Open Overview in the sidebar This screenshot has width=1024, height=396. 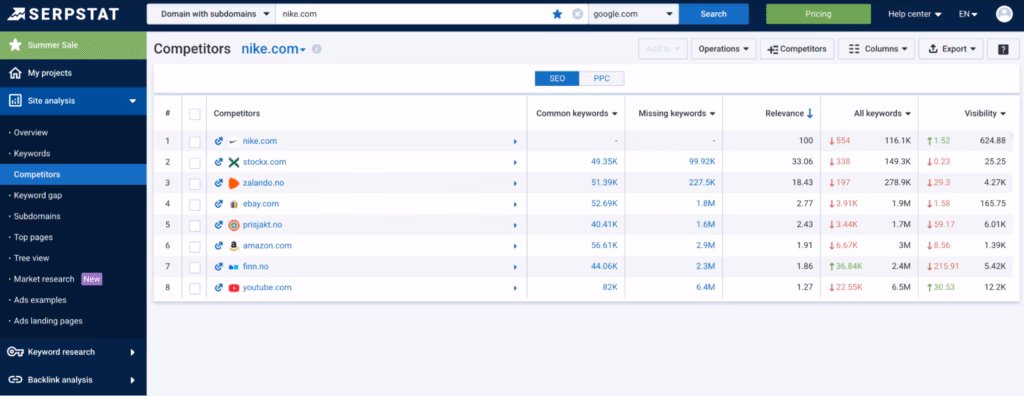point(31,133)
